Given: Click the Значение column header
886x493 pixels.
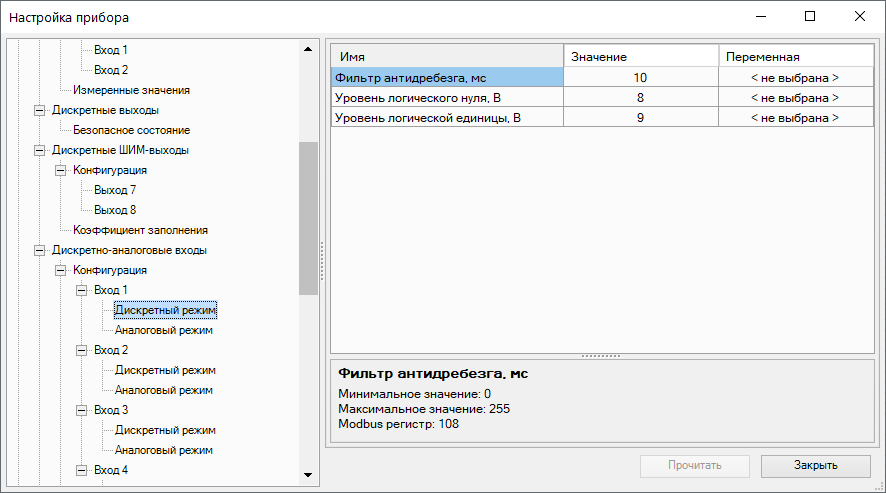Looking at the screenshot, I should click(x=640, y=57).
